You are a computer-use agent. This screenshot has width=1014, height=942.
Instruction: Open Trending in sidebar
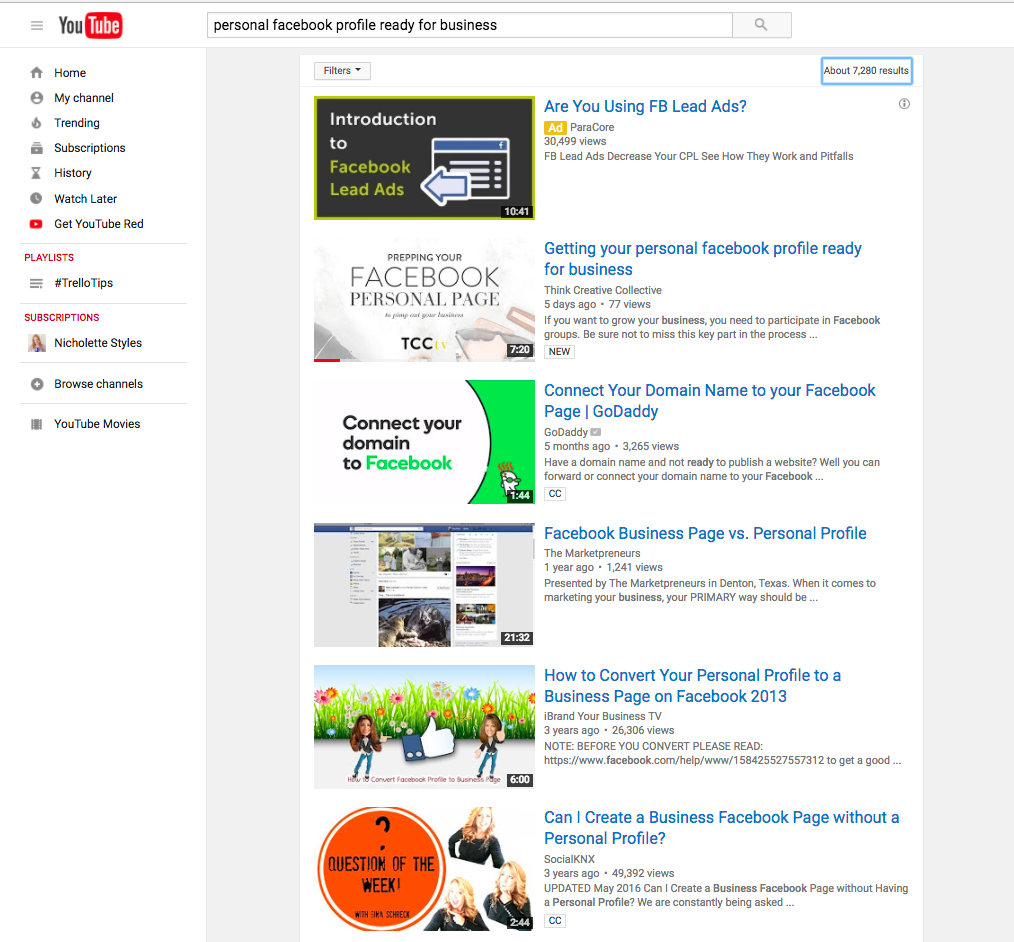point(77,123)
